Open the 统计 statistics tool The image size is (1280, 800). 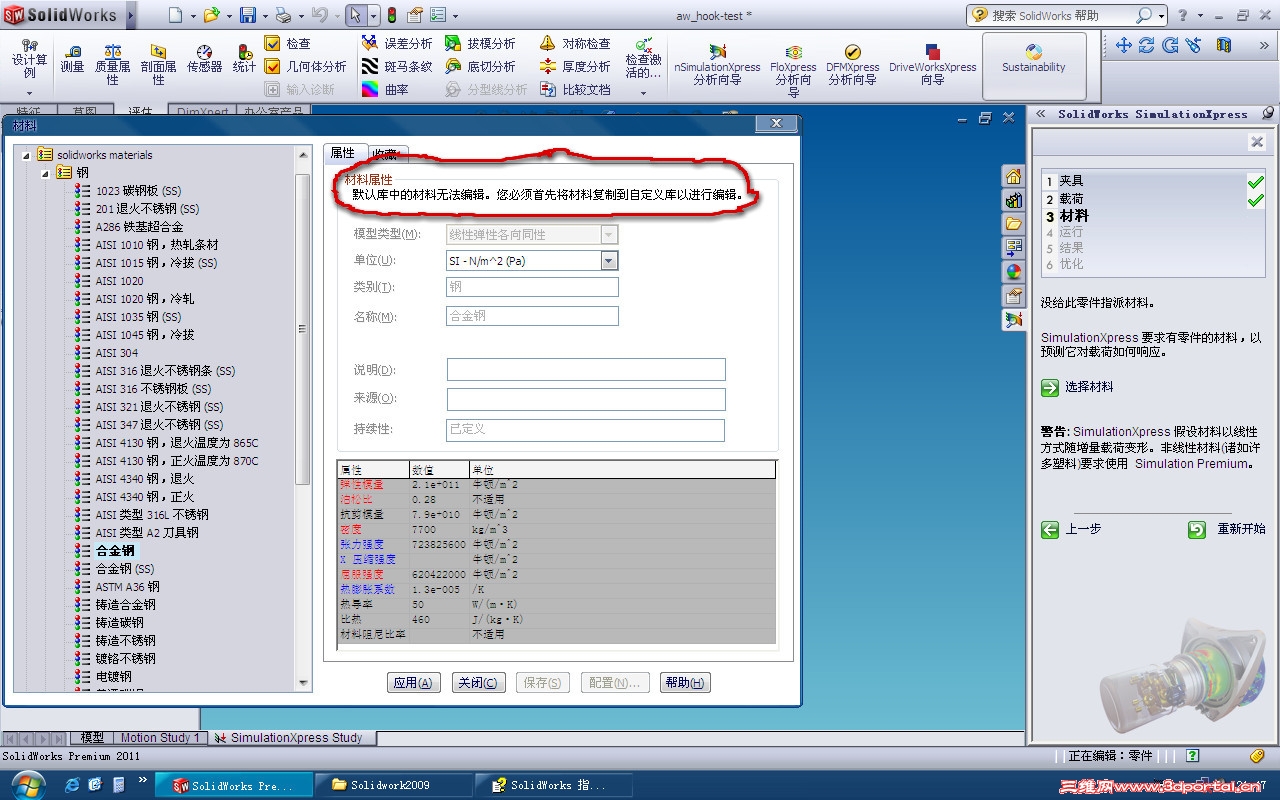244,58
